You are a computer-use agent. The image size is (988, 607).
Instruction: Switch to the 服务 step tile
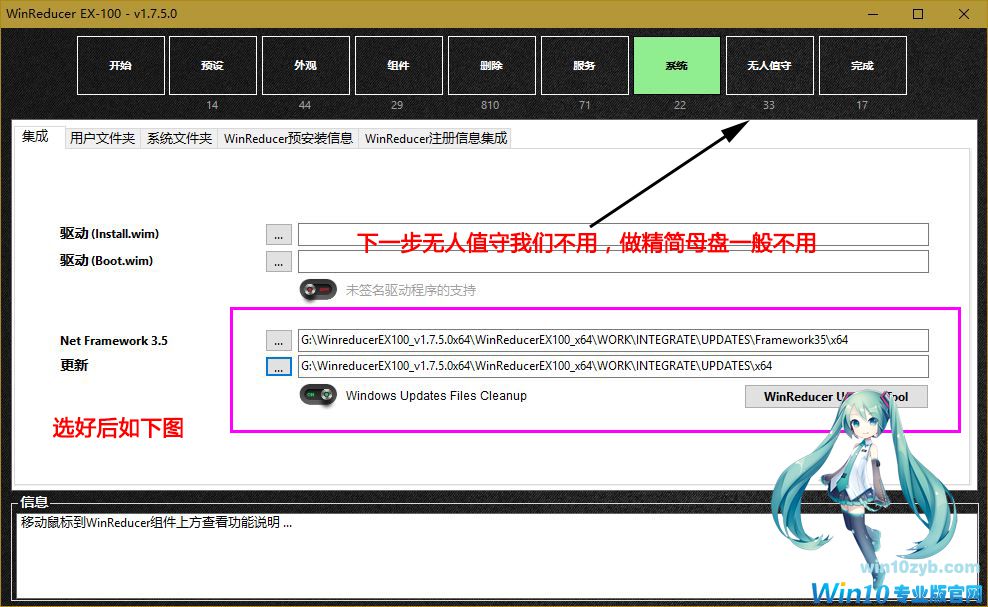click(x=584, y=66)
